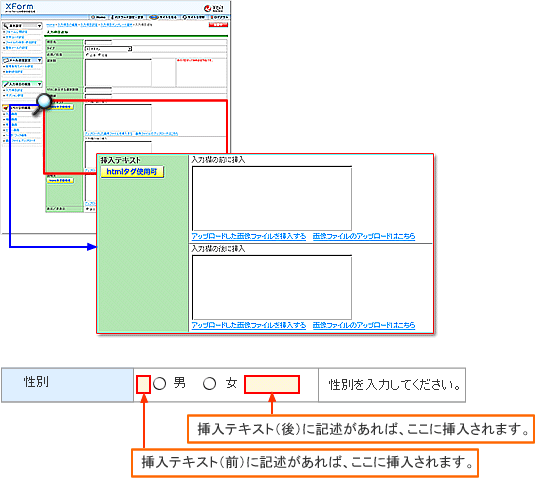This screenshot has width=535, height=478.
Task: Click the large htmlタグ使用可 button
Action: tap(132, 172)
